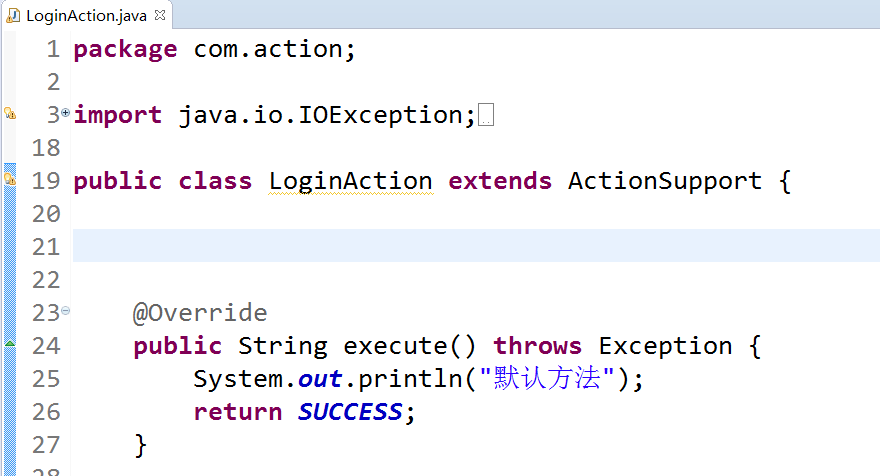Click line number 21 in the ruler
This screenshot has height=476, width=880.
point(46,247)
